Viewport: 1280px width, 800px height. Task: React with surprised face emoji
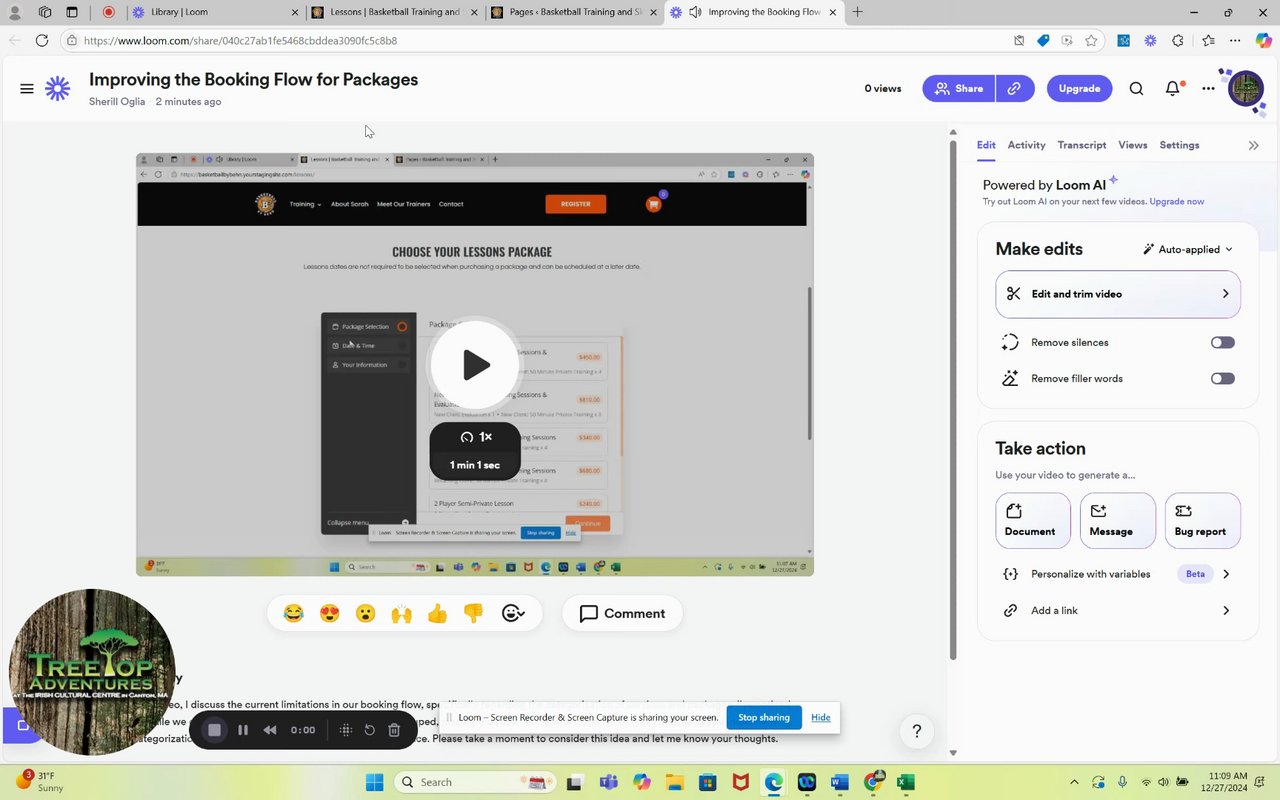coord(365,613)
